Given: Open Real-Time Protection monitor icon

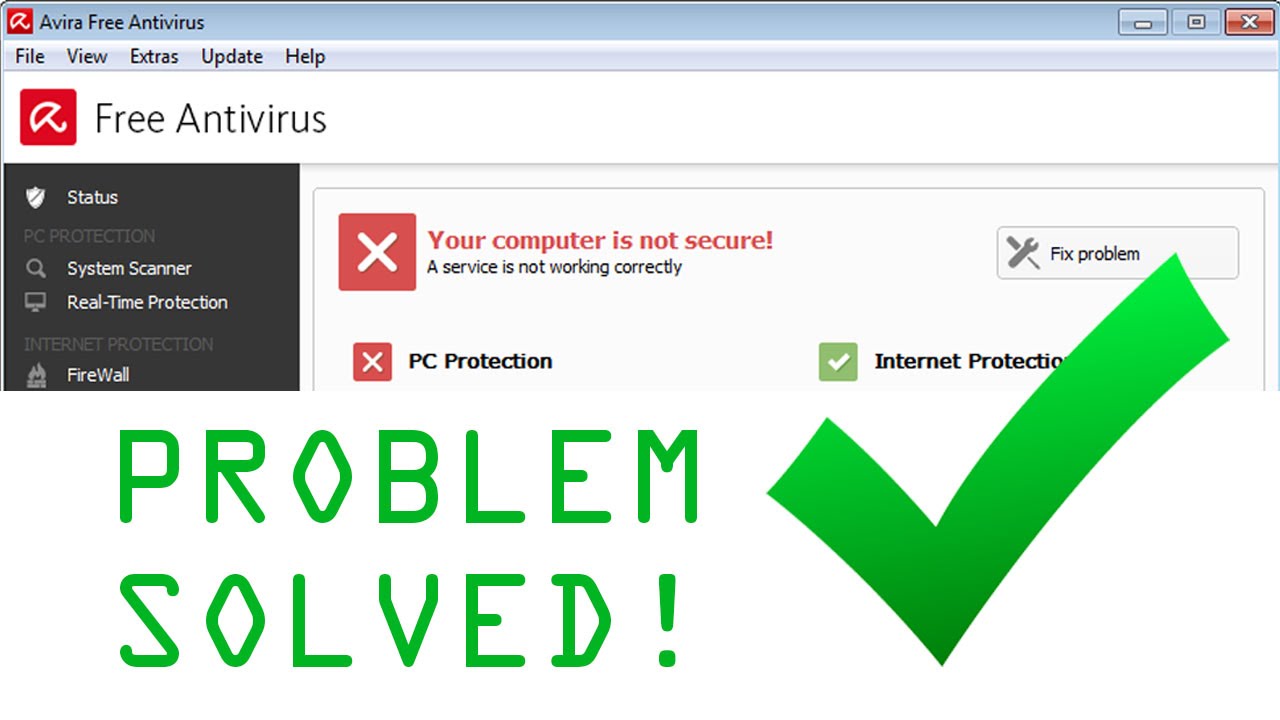Looking at the screenshot, I should tap(36, 302).
